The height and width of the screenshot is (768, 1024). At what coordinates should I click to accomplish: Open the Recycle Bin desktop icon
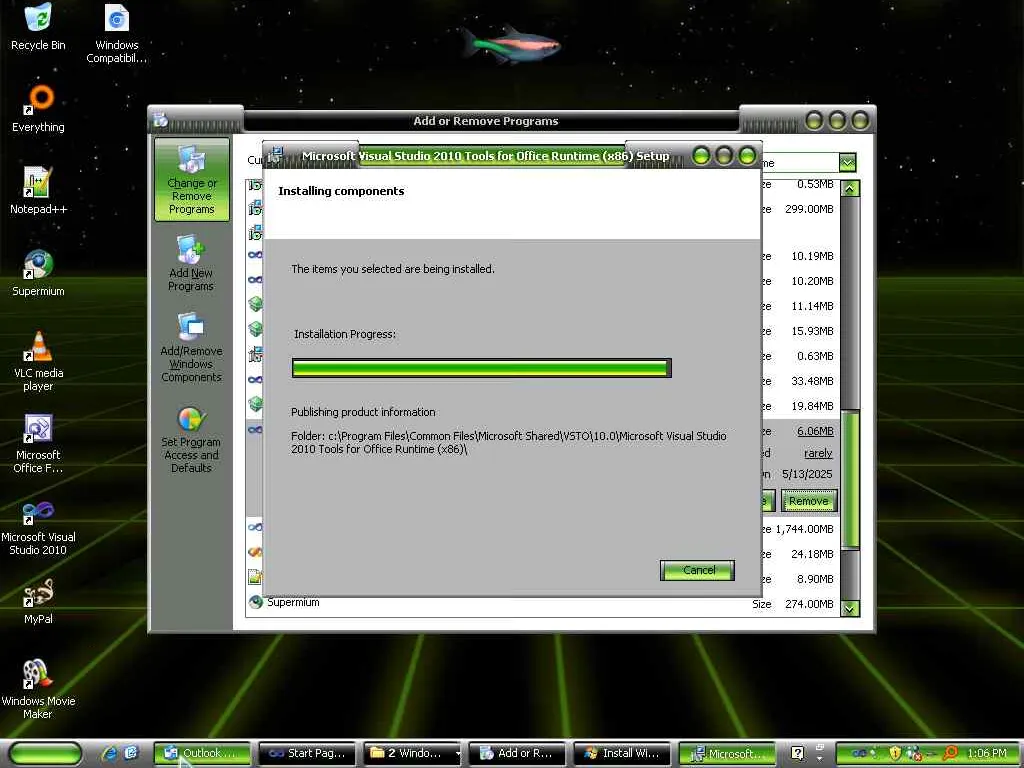[38, 26]
